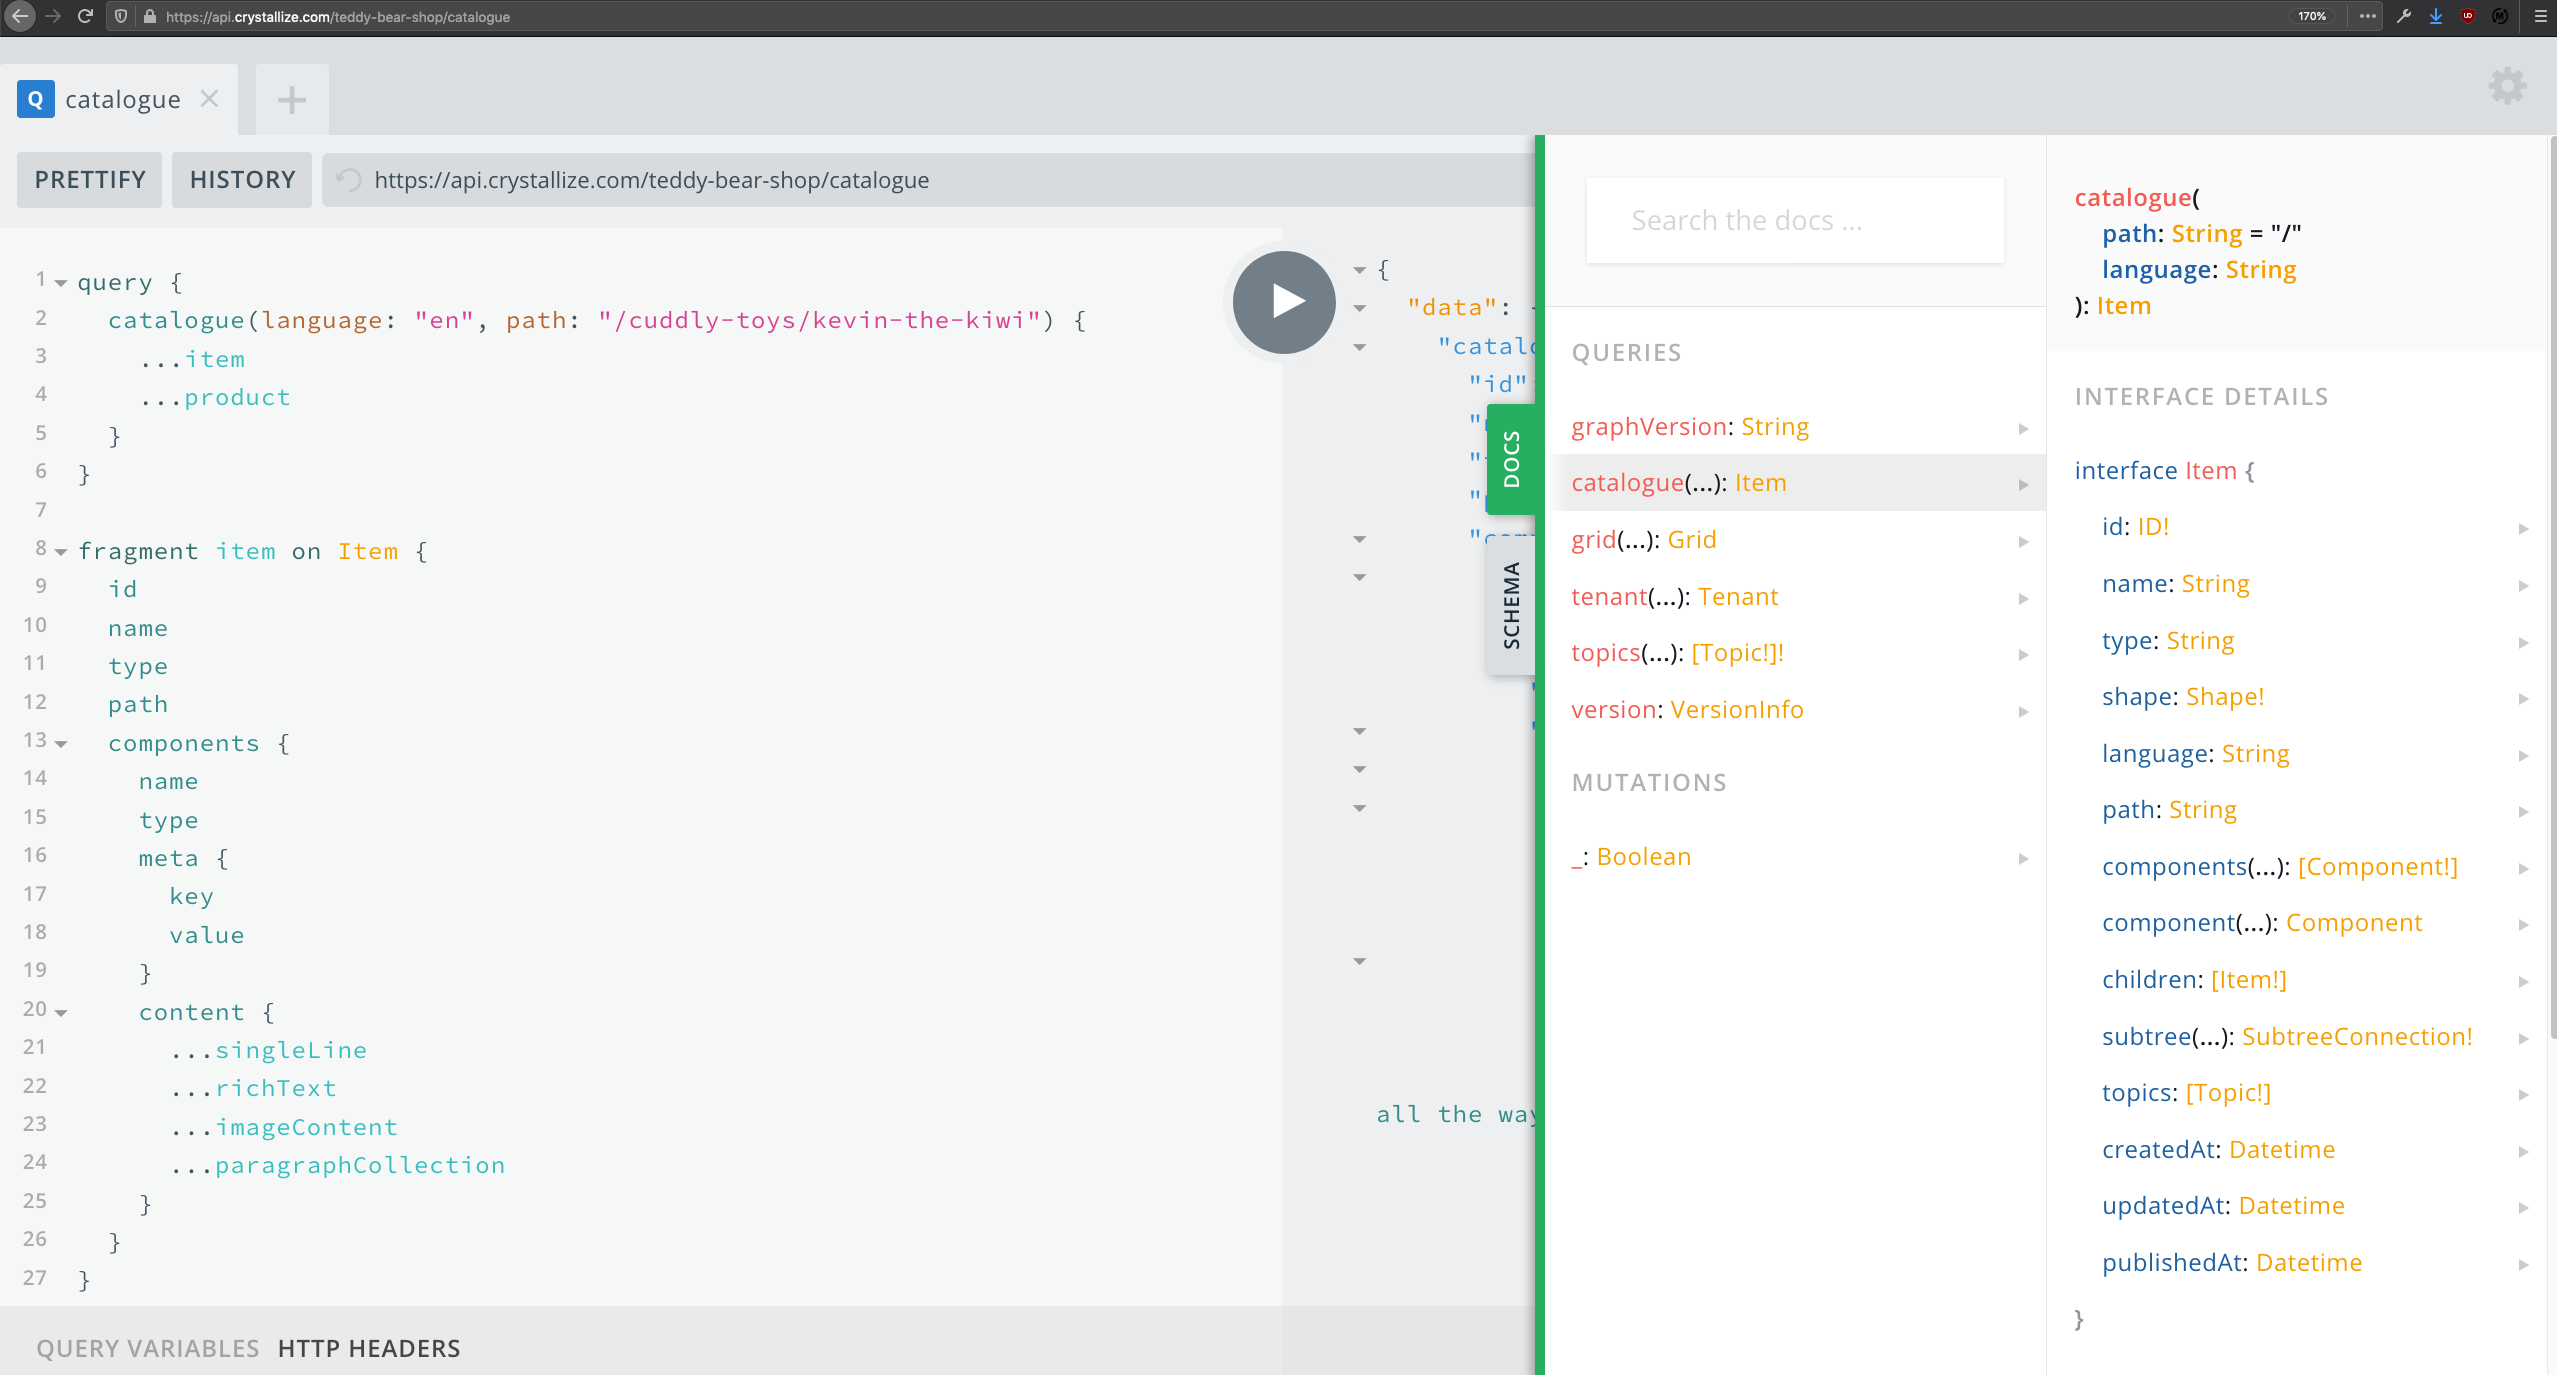Expand arrow beside version row
2557x1375 pixels.
[x=2023, y=712]
